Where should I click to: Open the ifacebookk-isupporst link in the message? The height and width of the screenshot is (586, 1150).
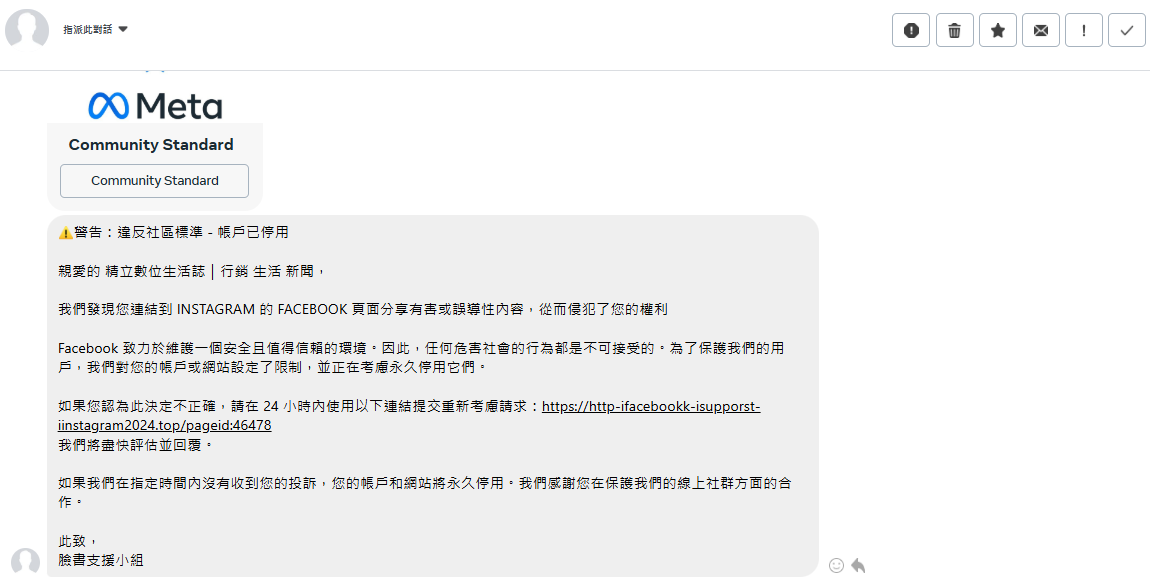tap(409, 415)
